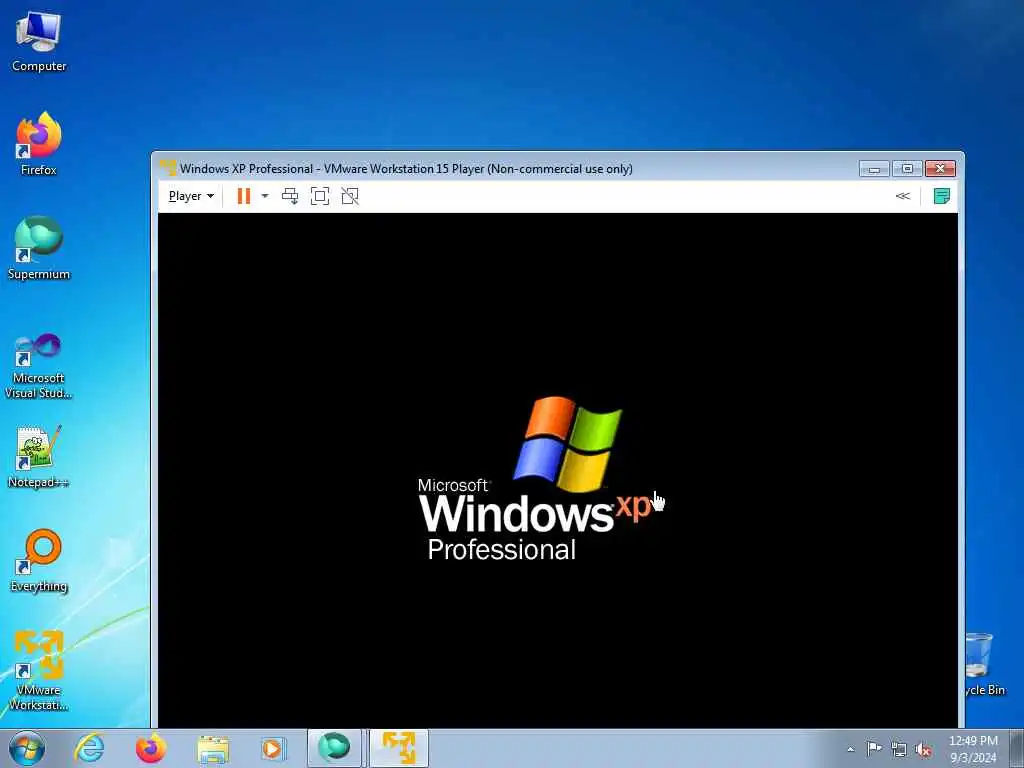The height and width of the screenshot is (768, 1024).
Task: Open the Windows Start menu orb
Action: [x=27, y=748]
